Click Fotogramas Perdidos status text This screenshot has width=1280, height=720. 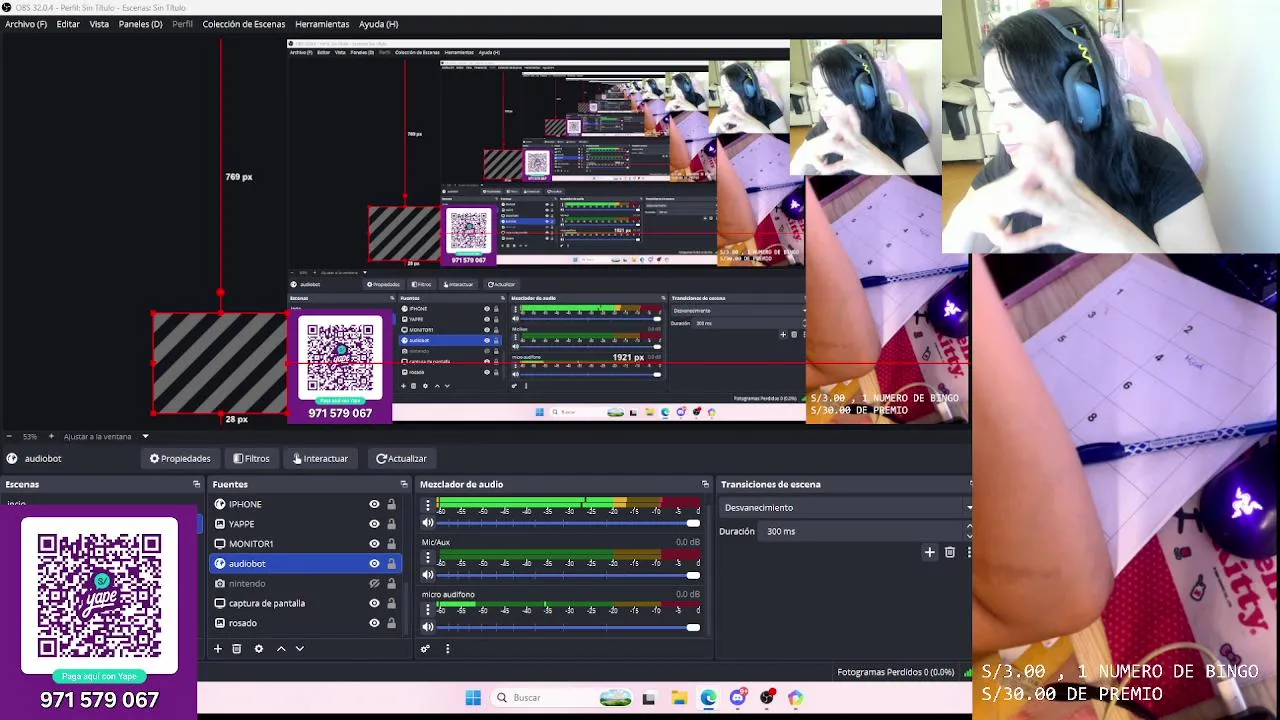(895, 672)
